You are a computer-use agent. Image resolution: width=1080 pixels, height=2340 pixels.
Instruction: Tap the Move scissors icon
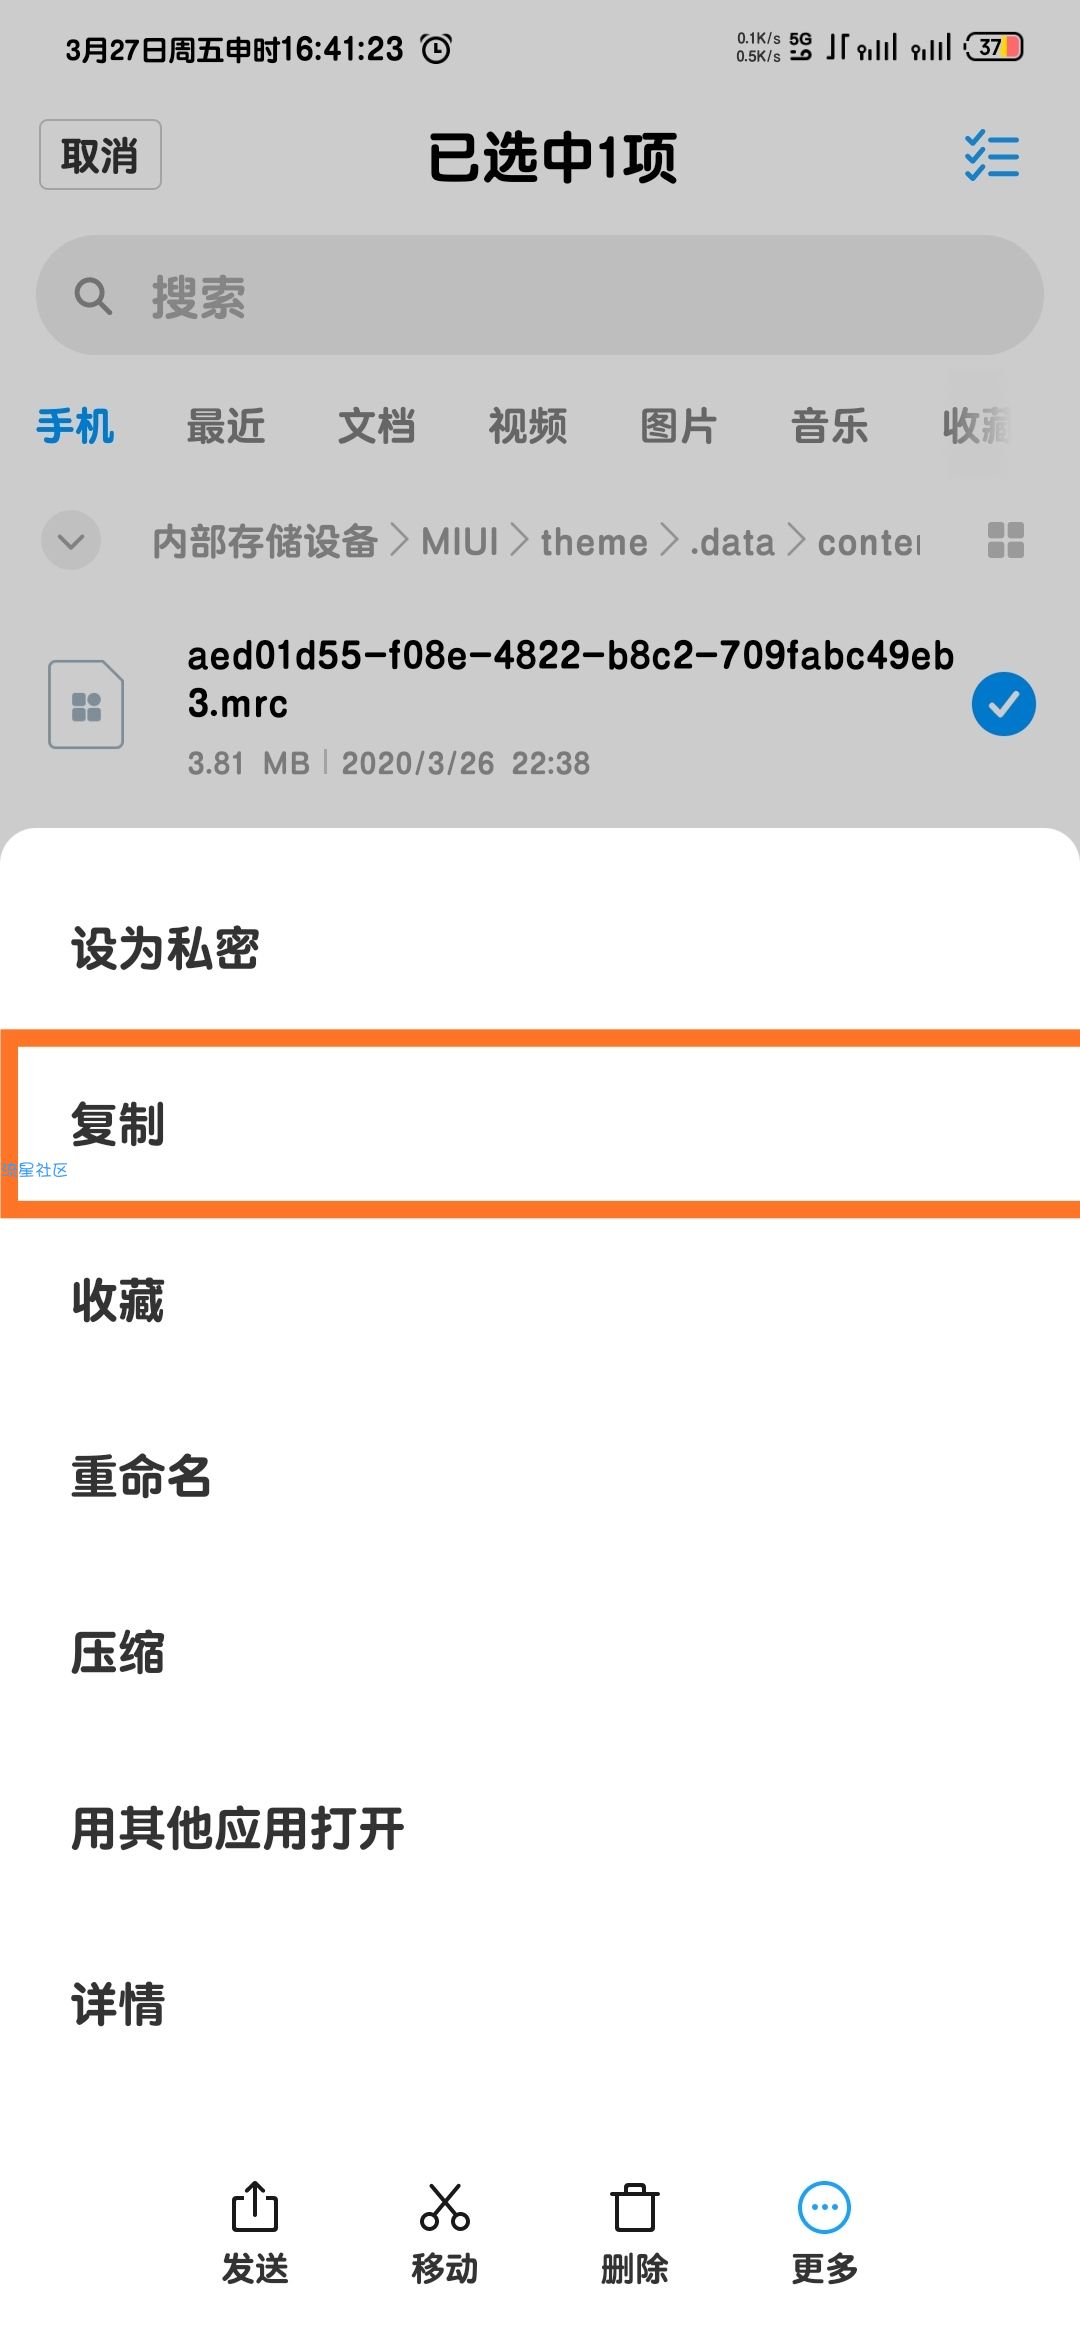tap(445, 2206)
